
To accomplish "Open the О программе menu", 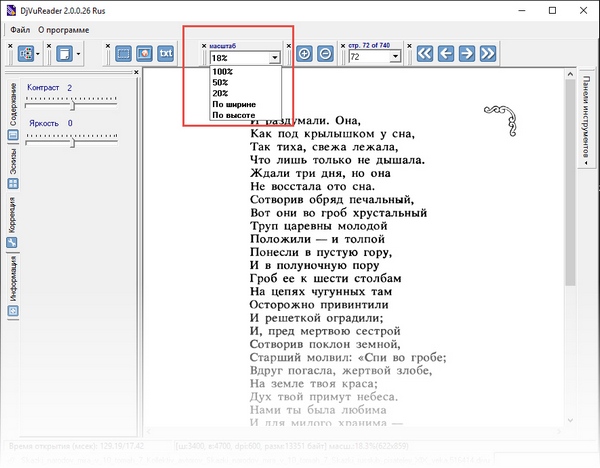I will (64, 30).
